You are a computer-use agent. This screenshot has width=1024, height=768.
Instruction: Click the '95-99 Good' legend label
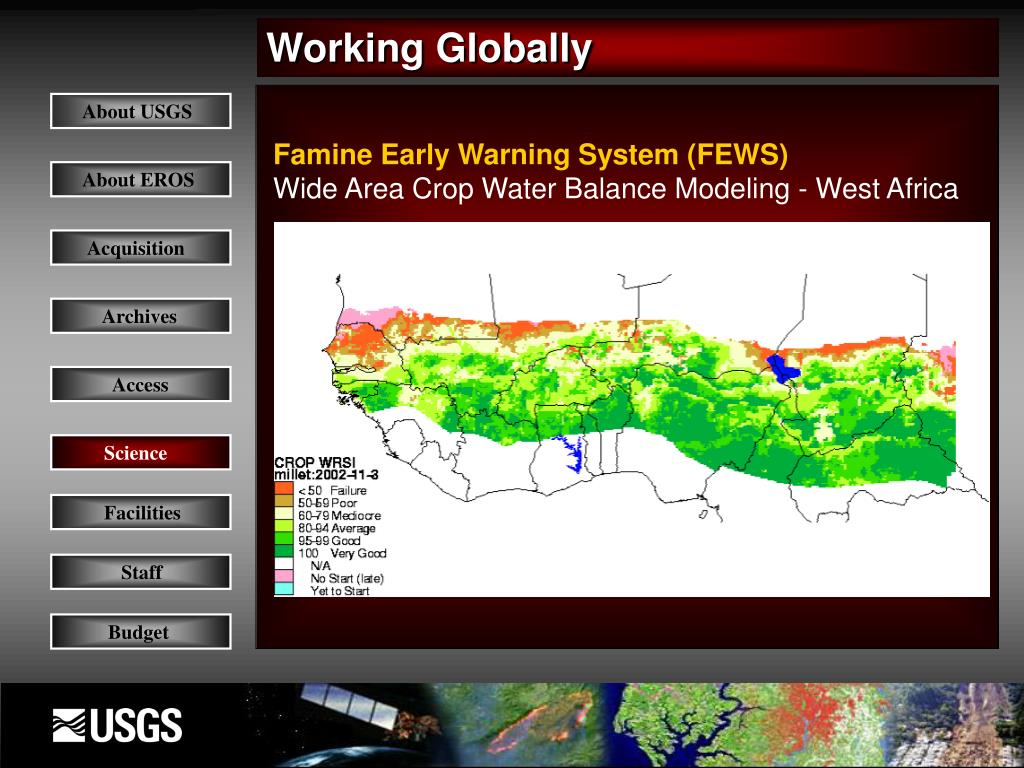tap(329, 540)
